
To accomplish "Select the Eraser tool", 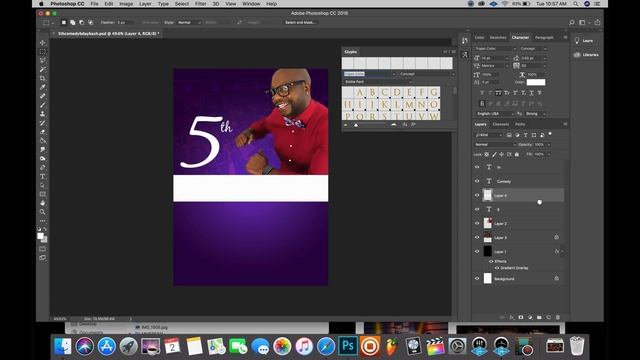I will (x=42, y=132).
